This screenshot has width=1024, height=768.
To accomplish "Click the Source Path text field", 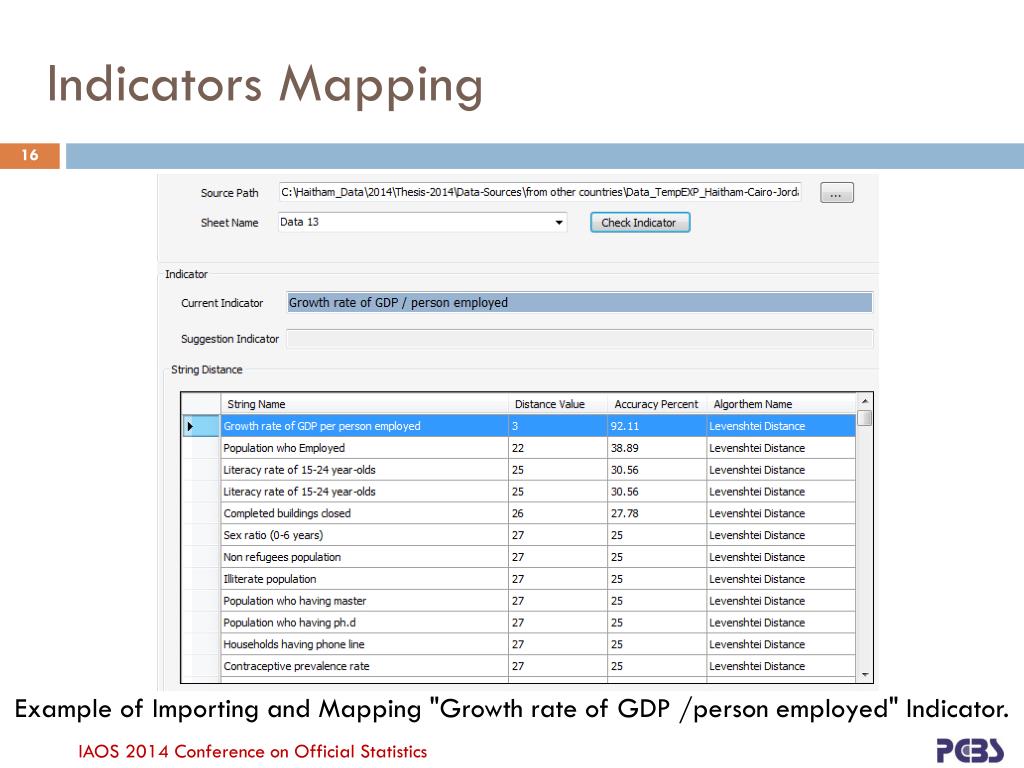I will 539,192.
